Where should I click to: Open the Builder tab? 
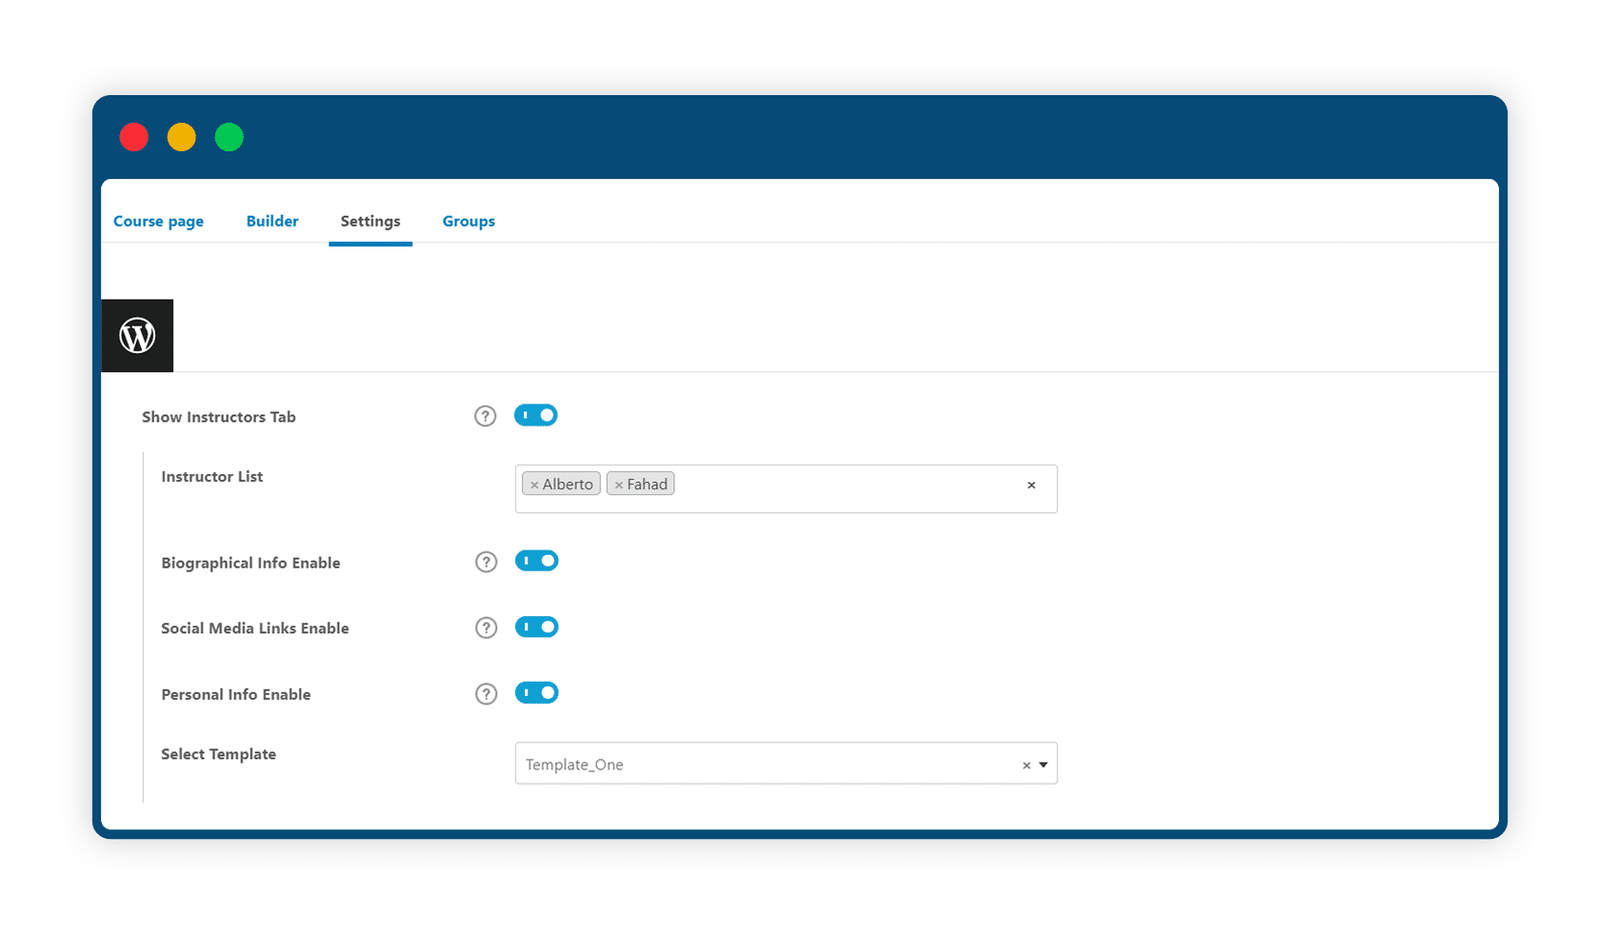tap(272, 221)
